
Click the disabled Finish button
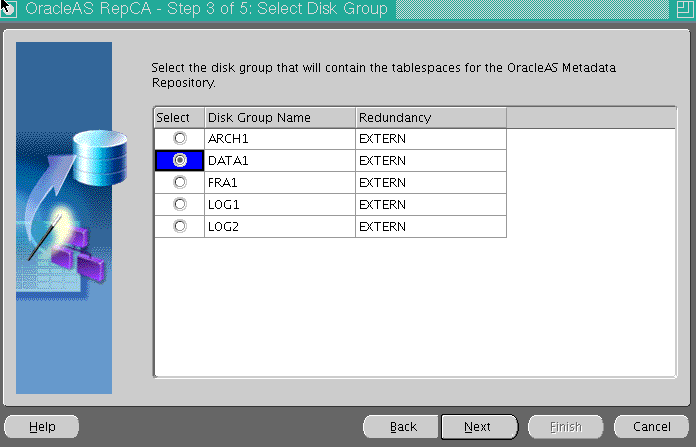[x=566, y=427]
